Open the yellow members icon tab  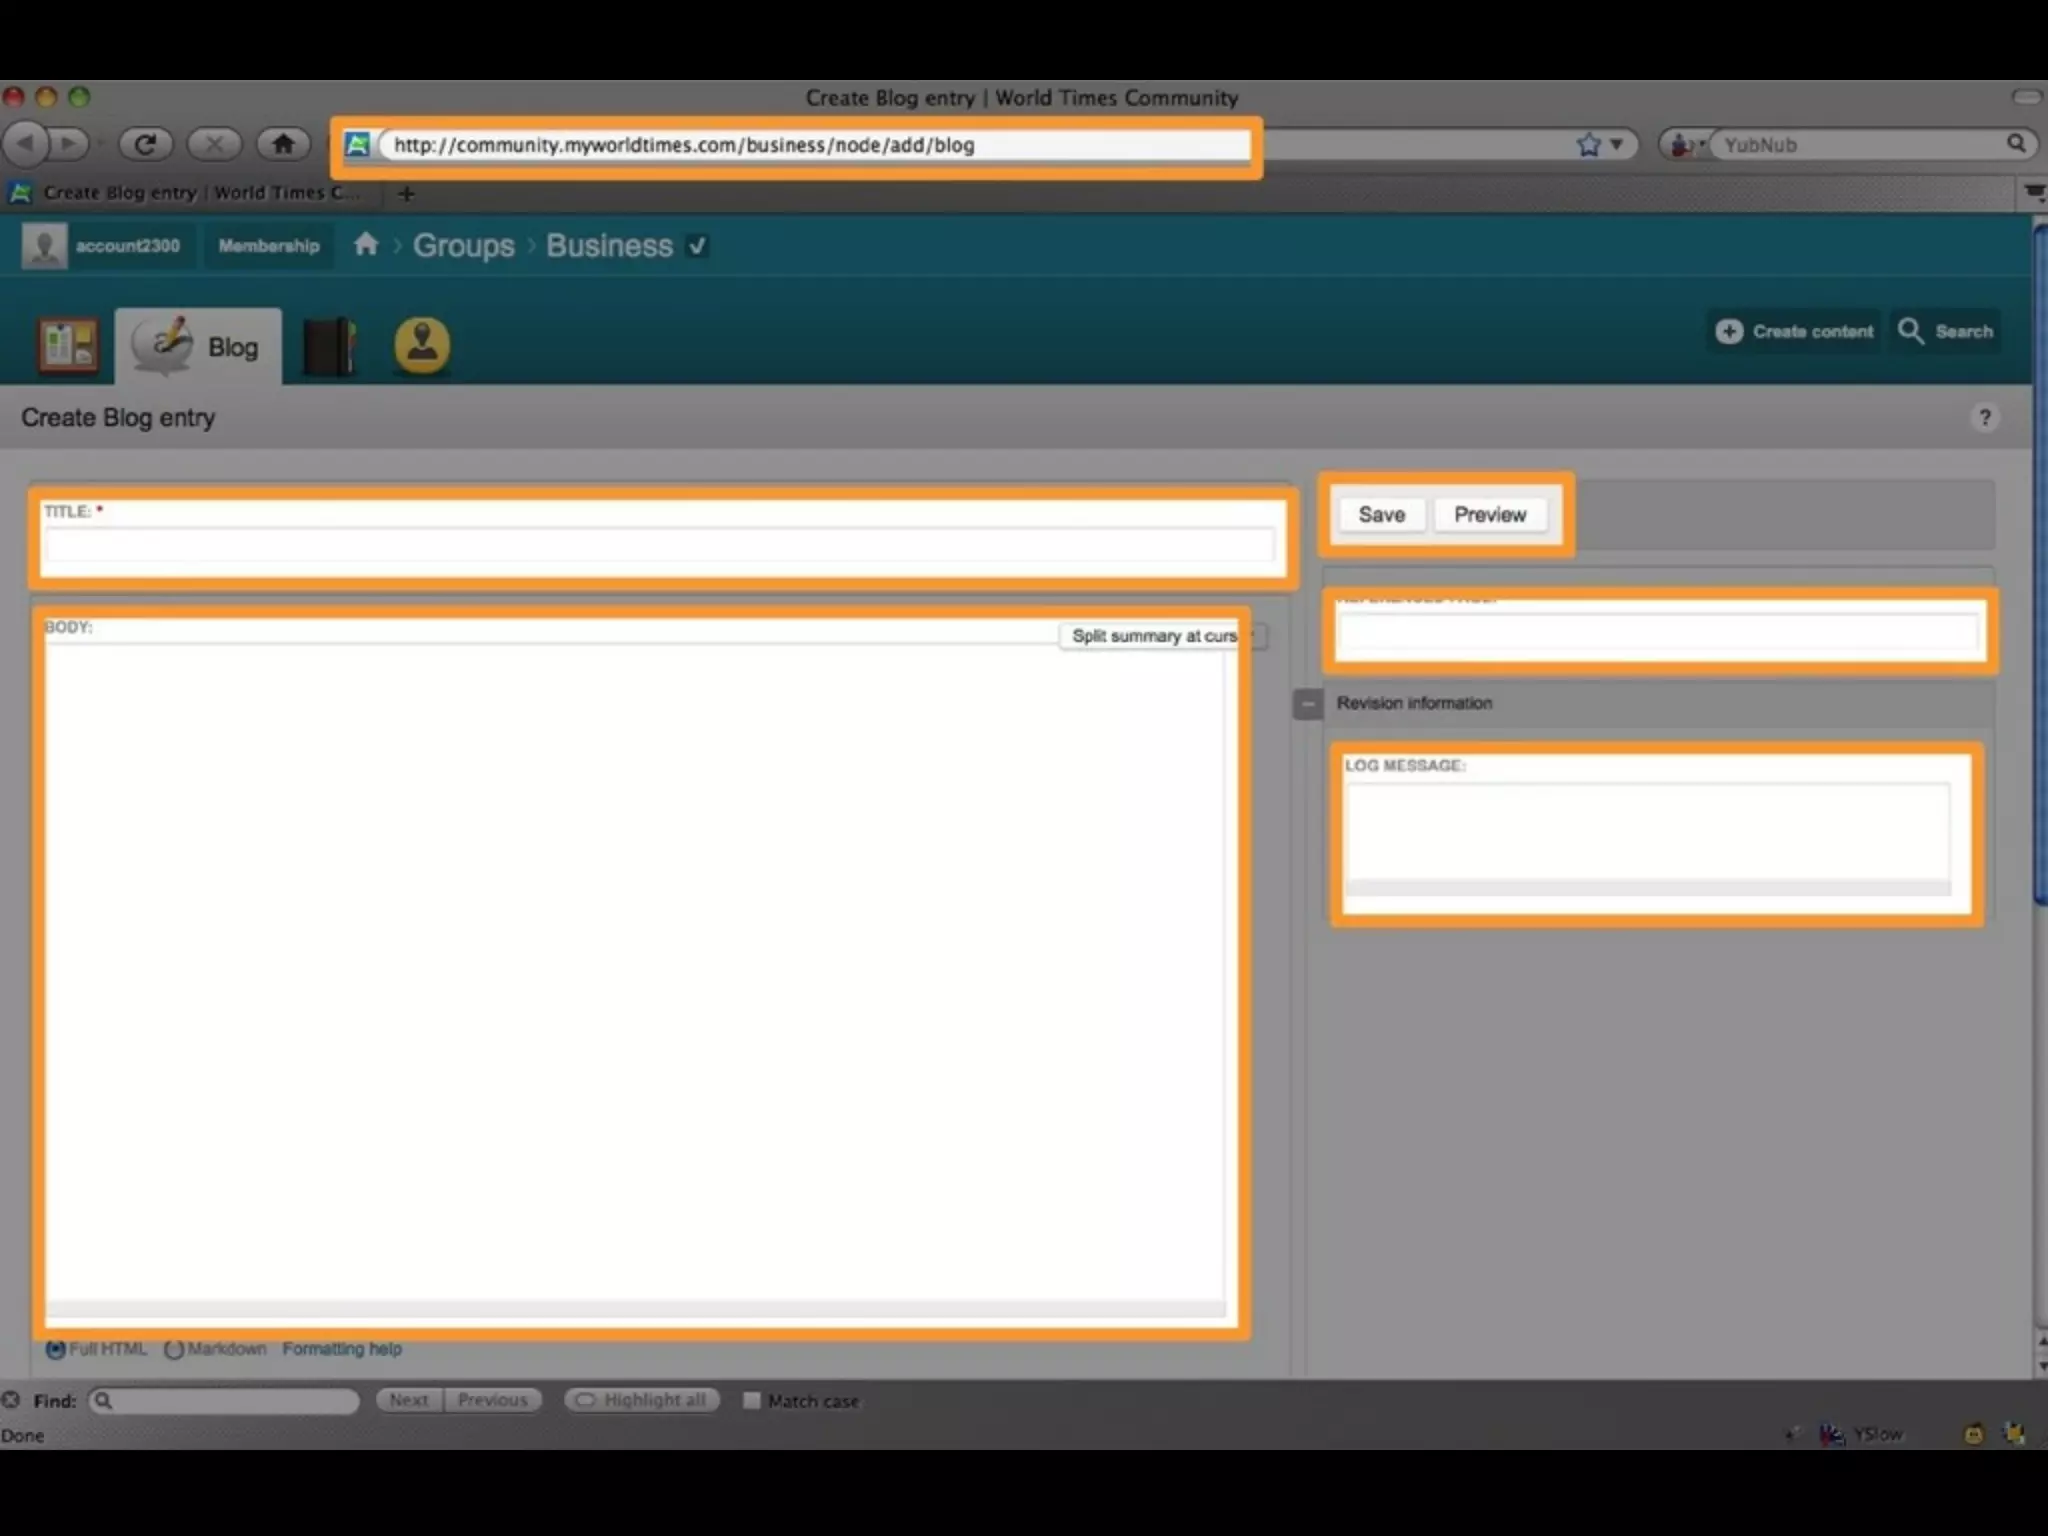[422, 346]
